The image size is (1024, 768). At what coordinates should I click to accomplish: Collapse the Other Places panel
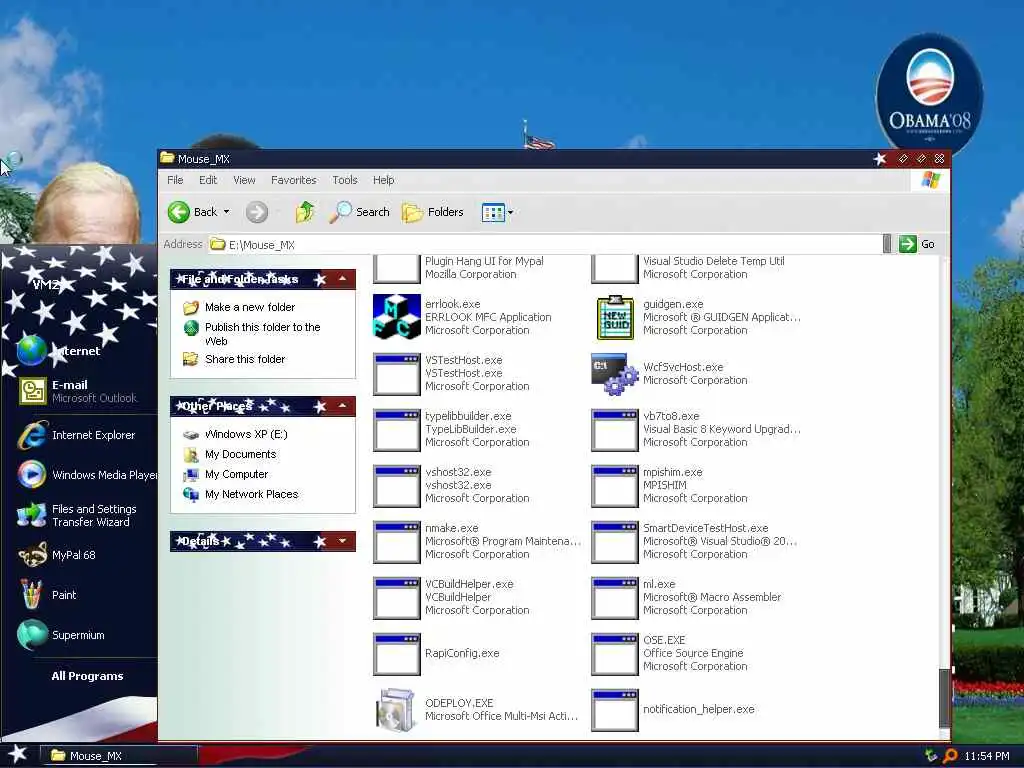click(343, 406)
